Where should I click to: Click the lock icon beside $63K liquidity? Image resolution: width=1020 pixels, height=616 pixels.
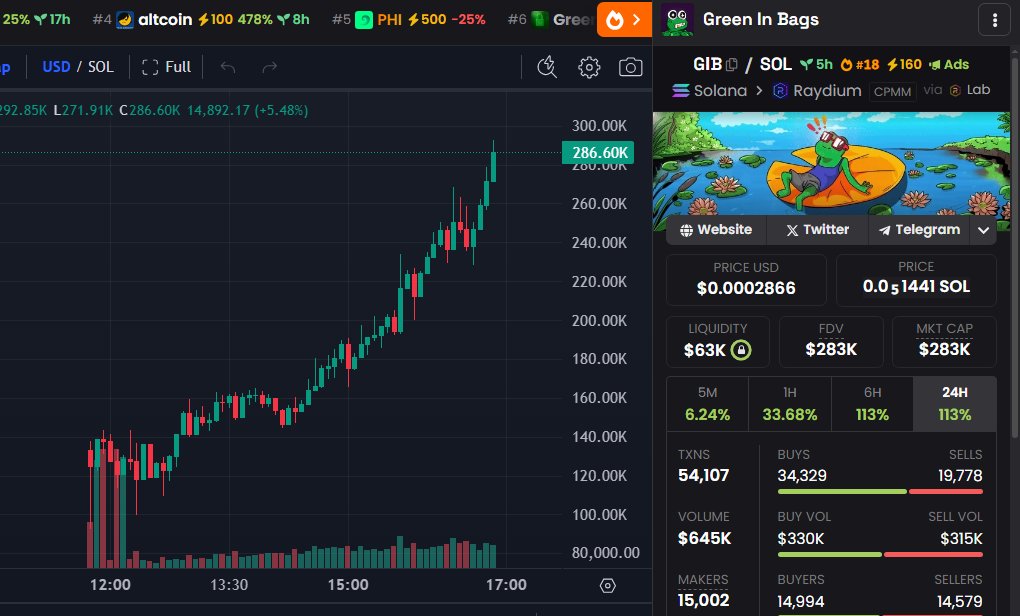tap(741, 350)
